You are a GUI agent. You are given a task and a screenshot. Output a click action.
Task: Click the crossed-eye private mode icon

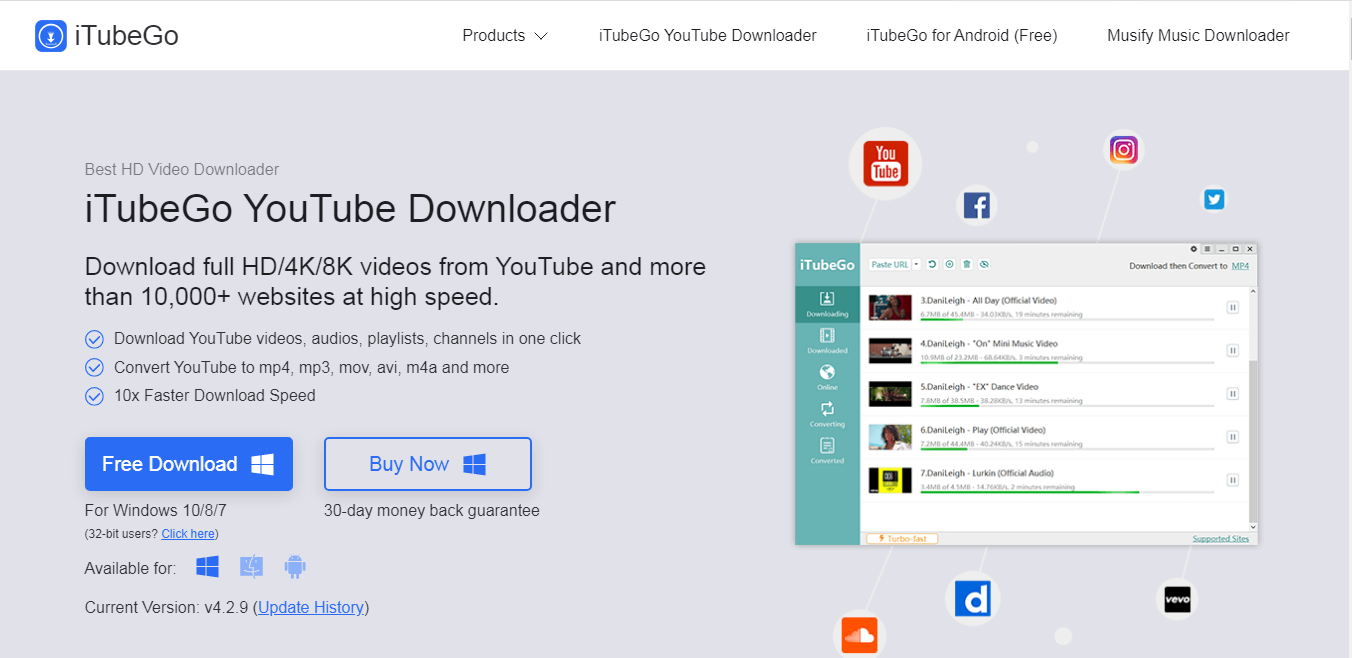pos(984,264)
